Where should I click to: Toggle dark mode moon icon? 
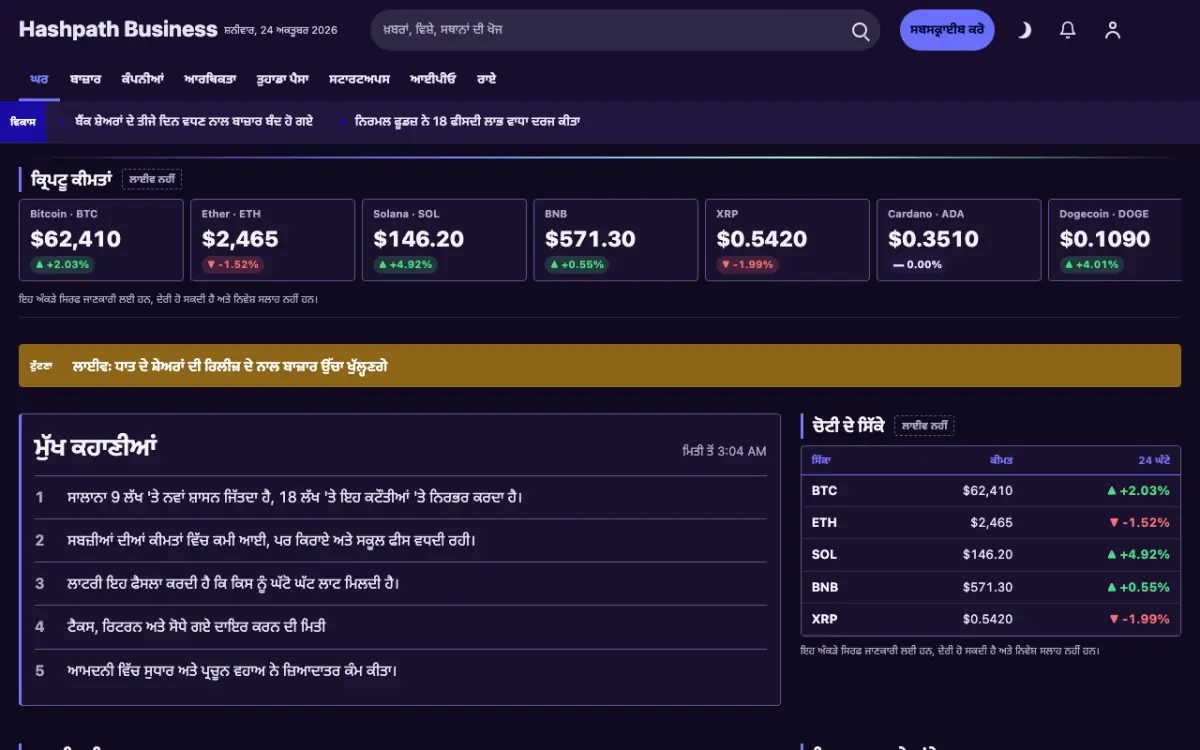(1024, 30)
